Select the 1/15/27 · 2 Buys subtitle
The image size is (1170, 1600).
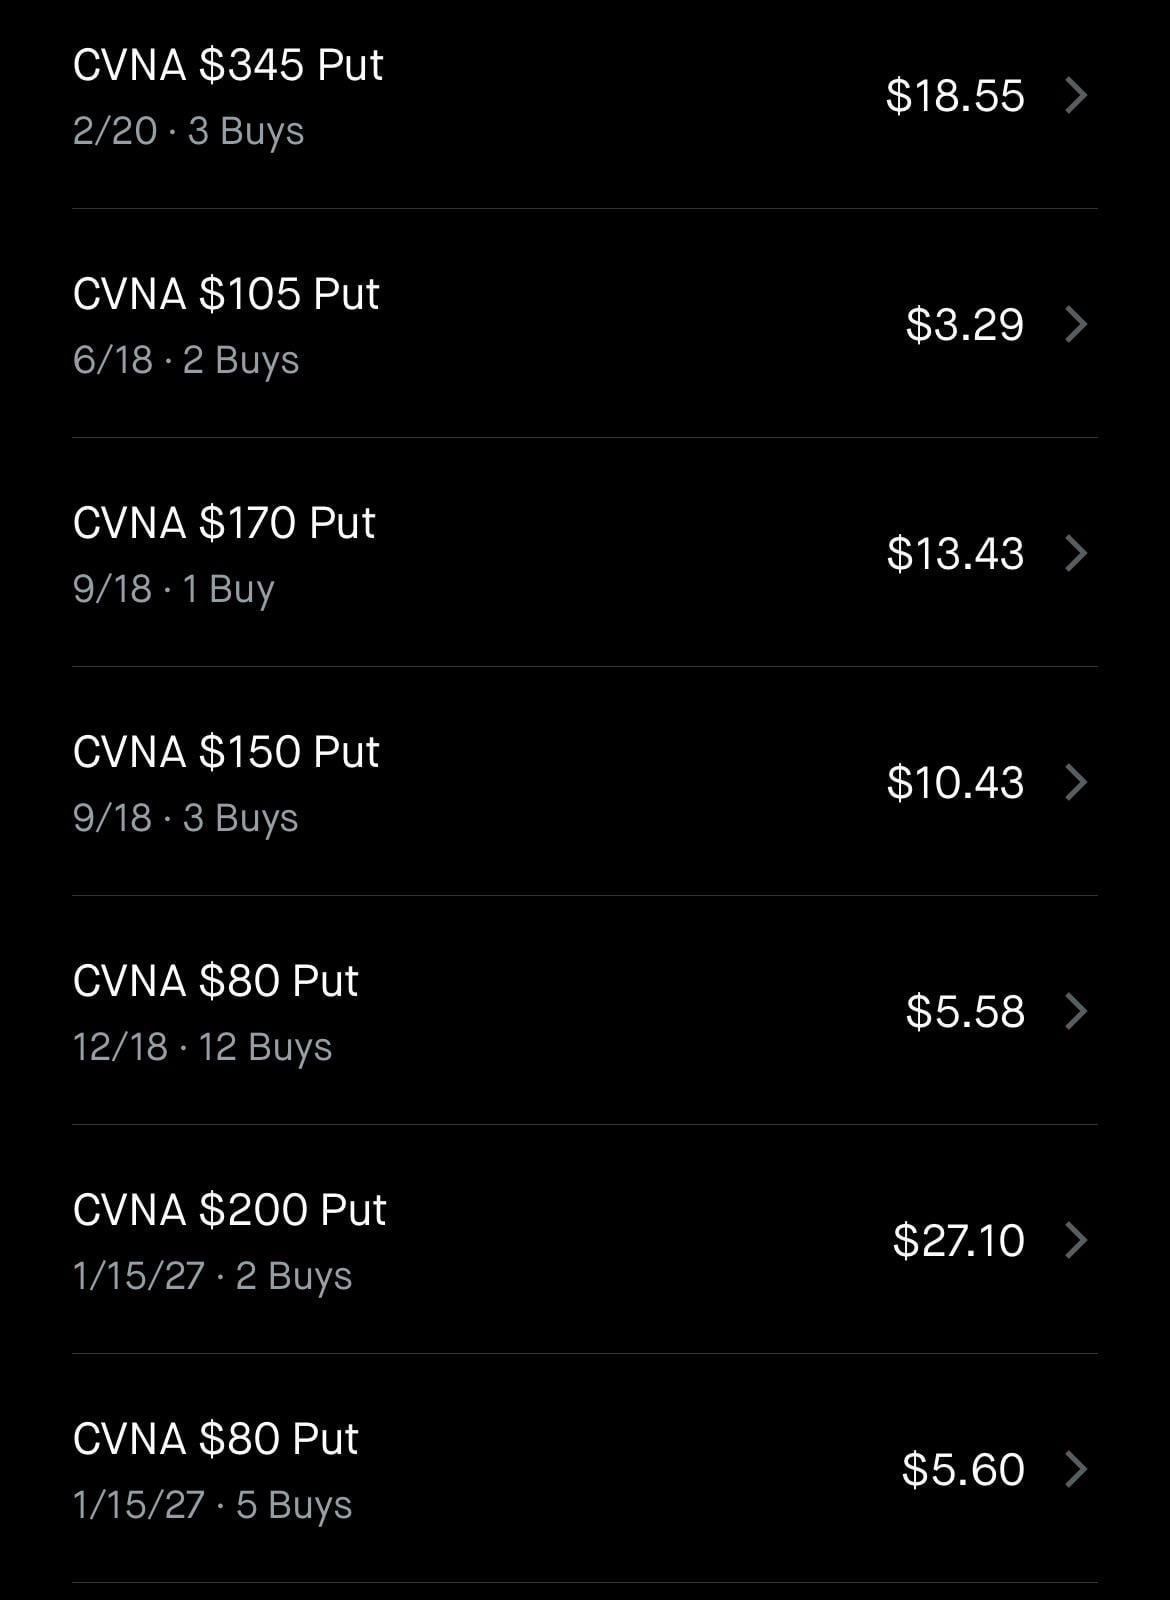212,1276
